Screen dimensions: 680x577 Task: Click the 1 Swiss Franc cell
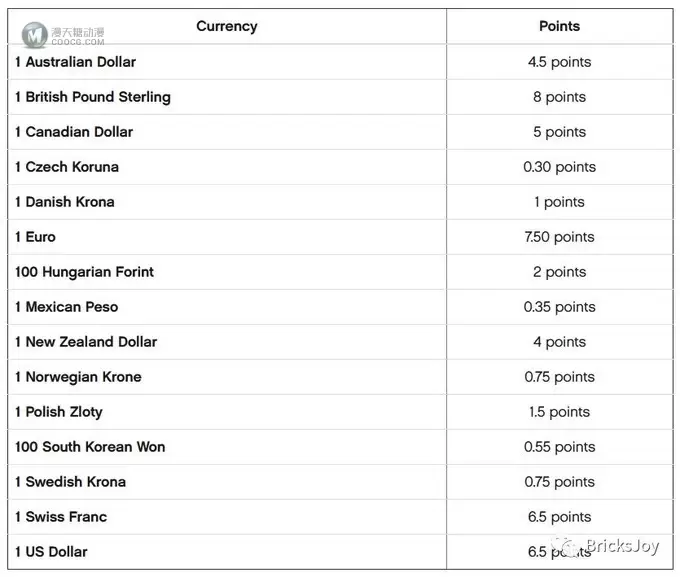227,517
